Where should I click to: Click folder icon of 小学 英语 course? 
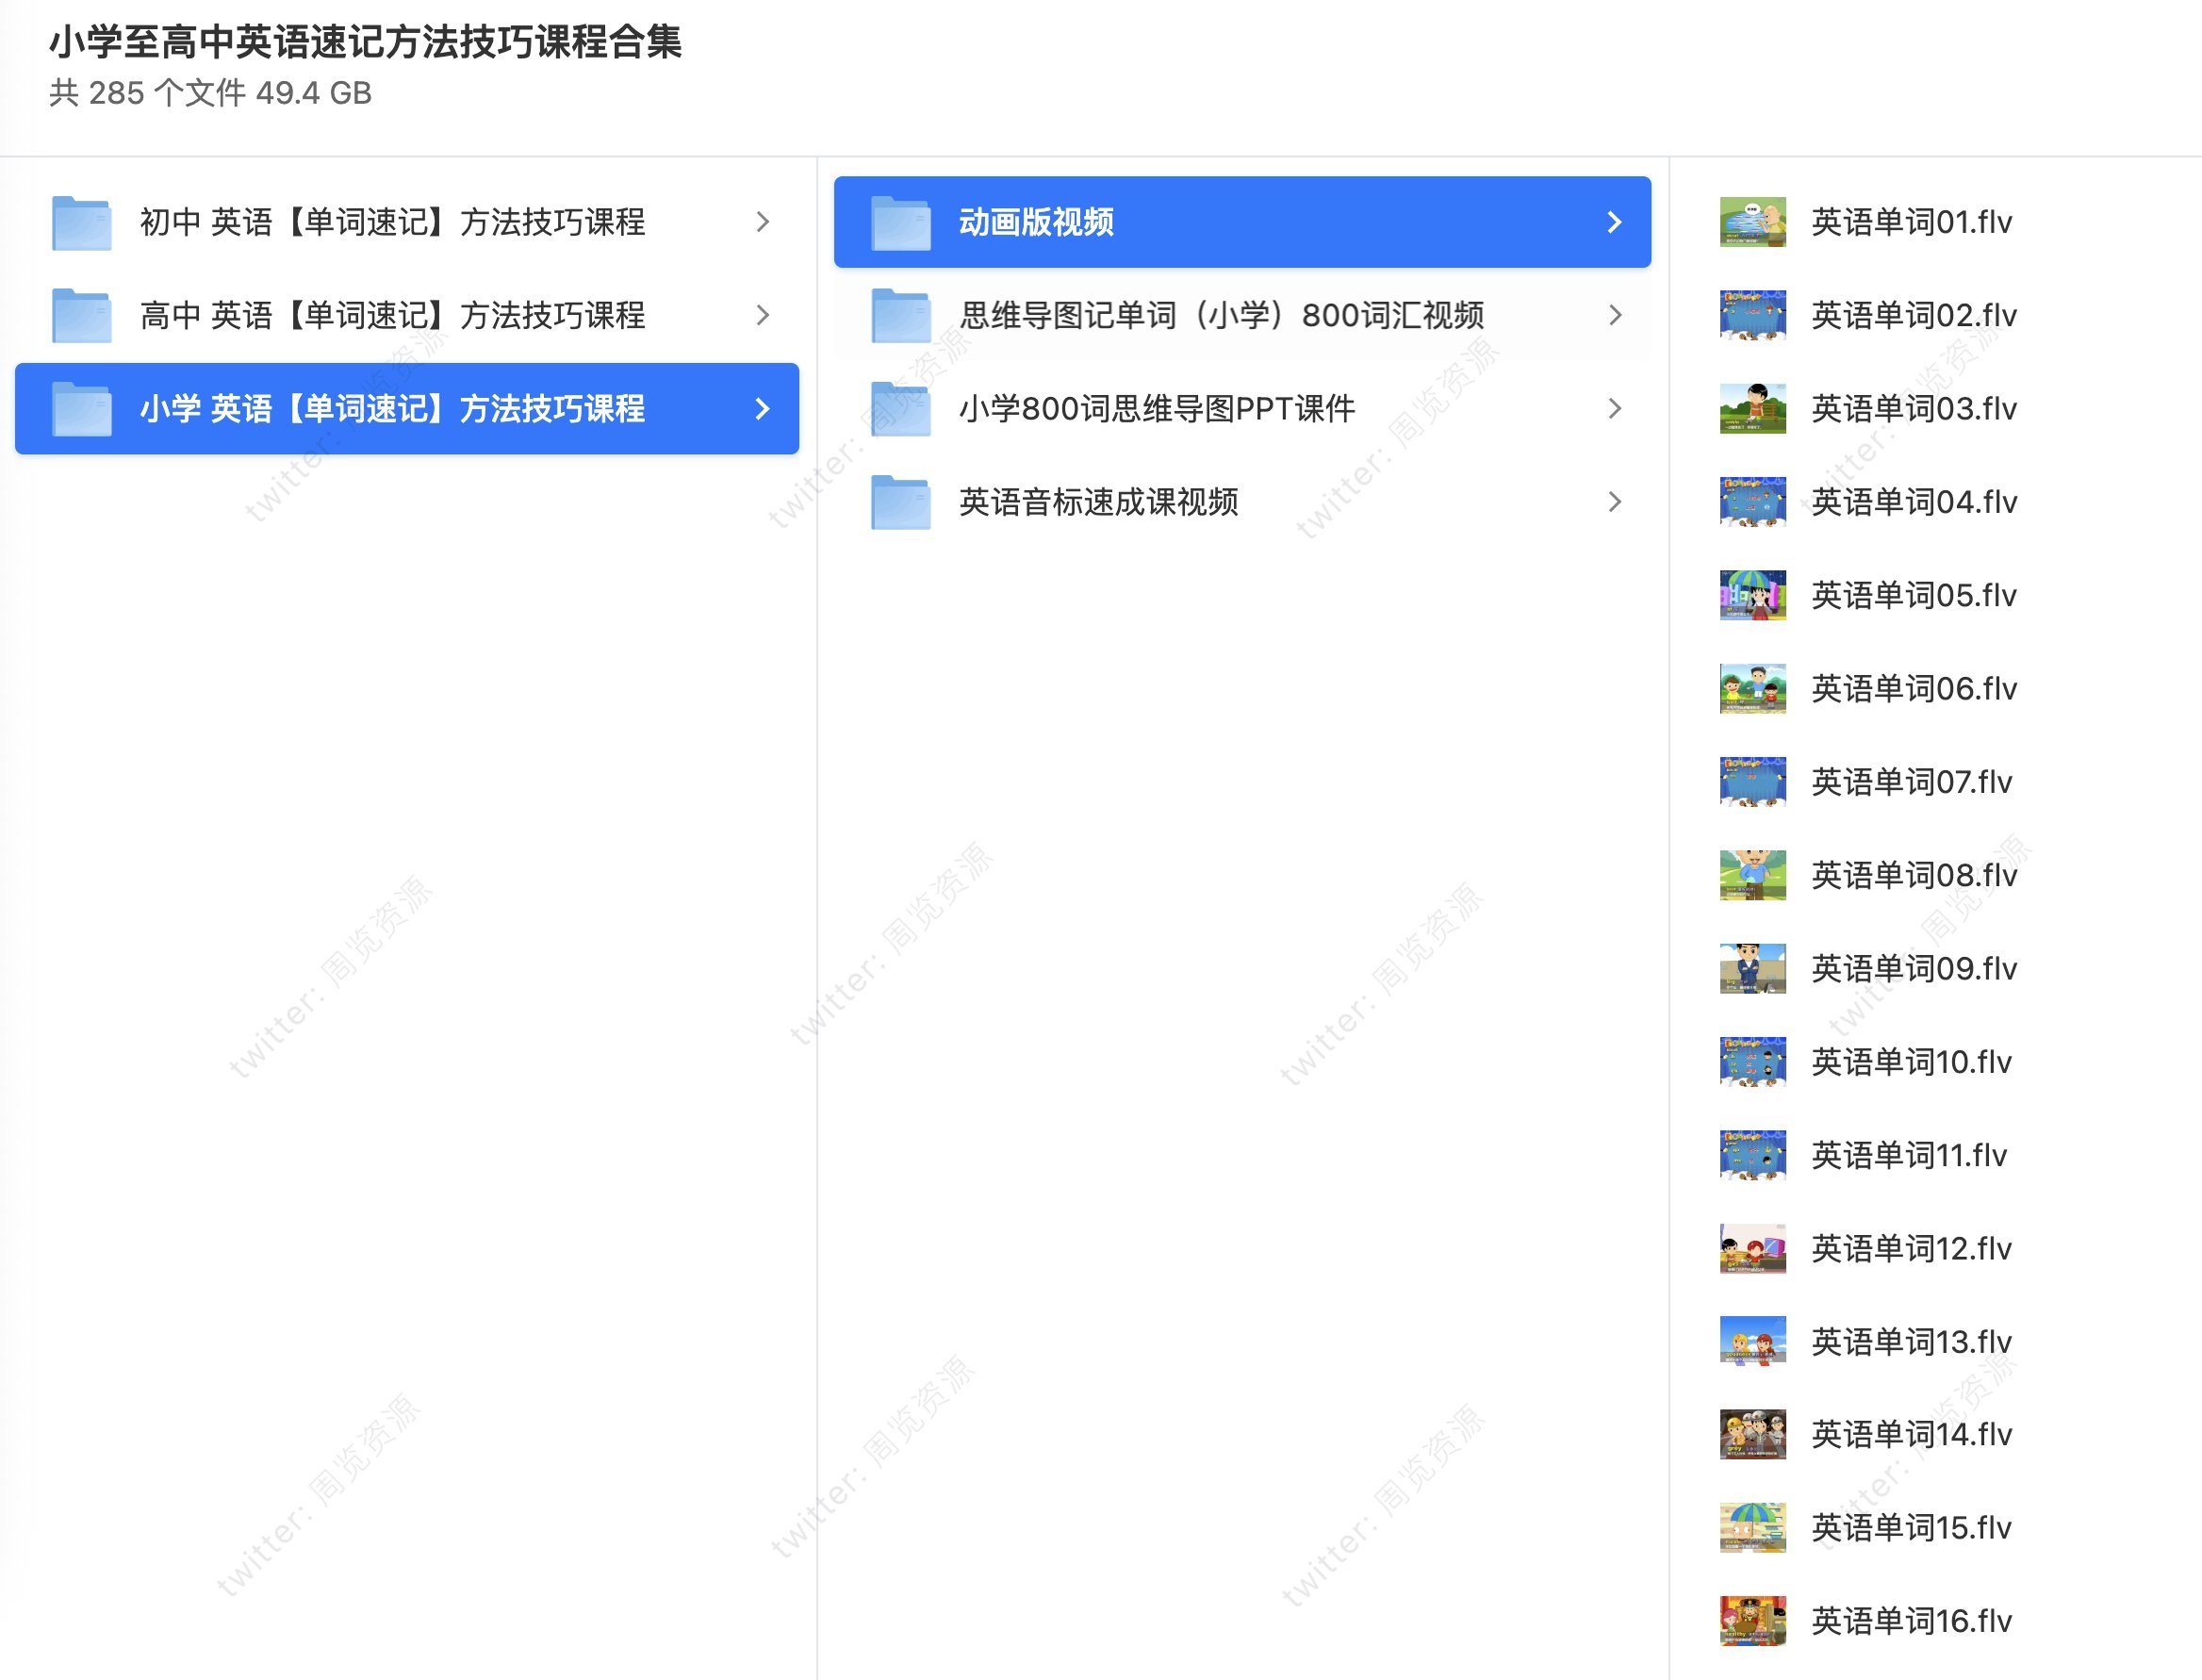coord(81,408)
